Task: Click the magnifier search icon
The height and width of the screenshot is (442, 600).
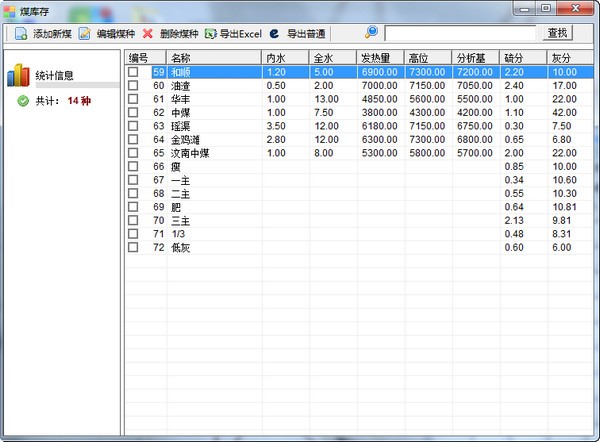Action: pyautogui.click(x=372, y=33)
